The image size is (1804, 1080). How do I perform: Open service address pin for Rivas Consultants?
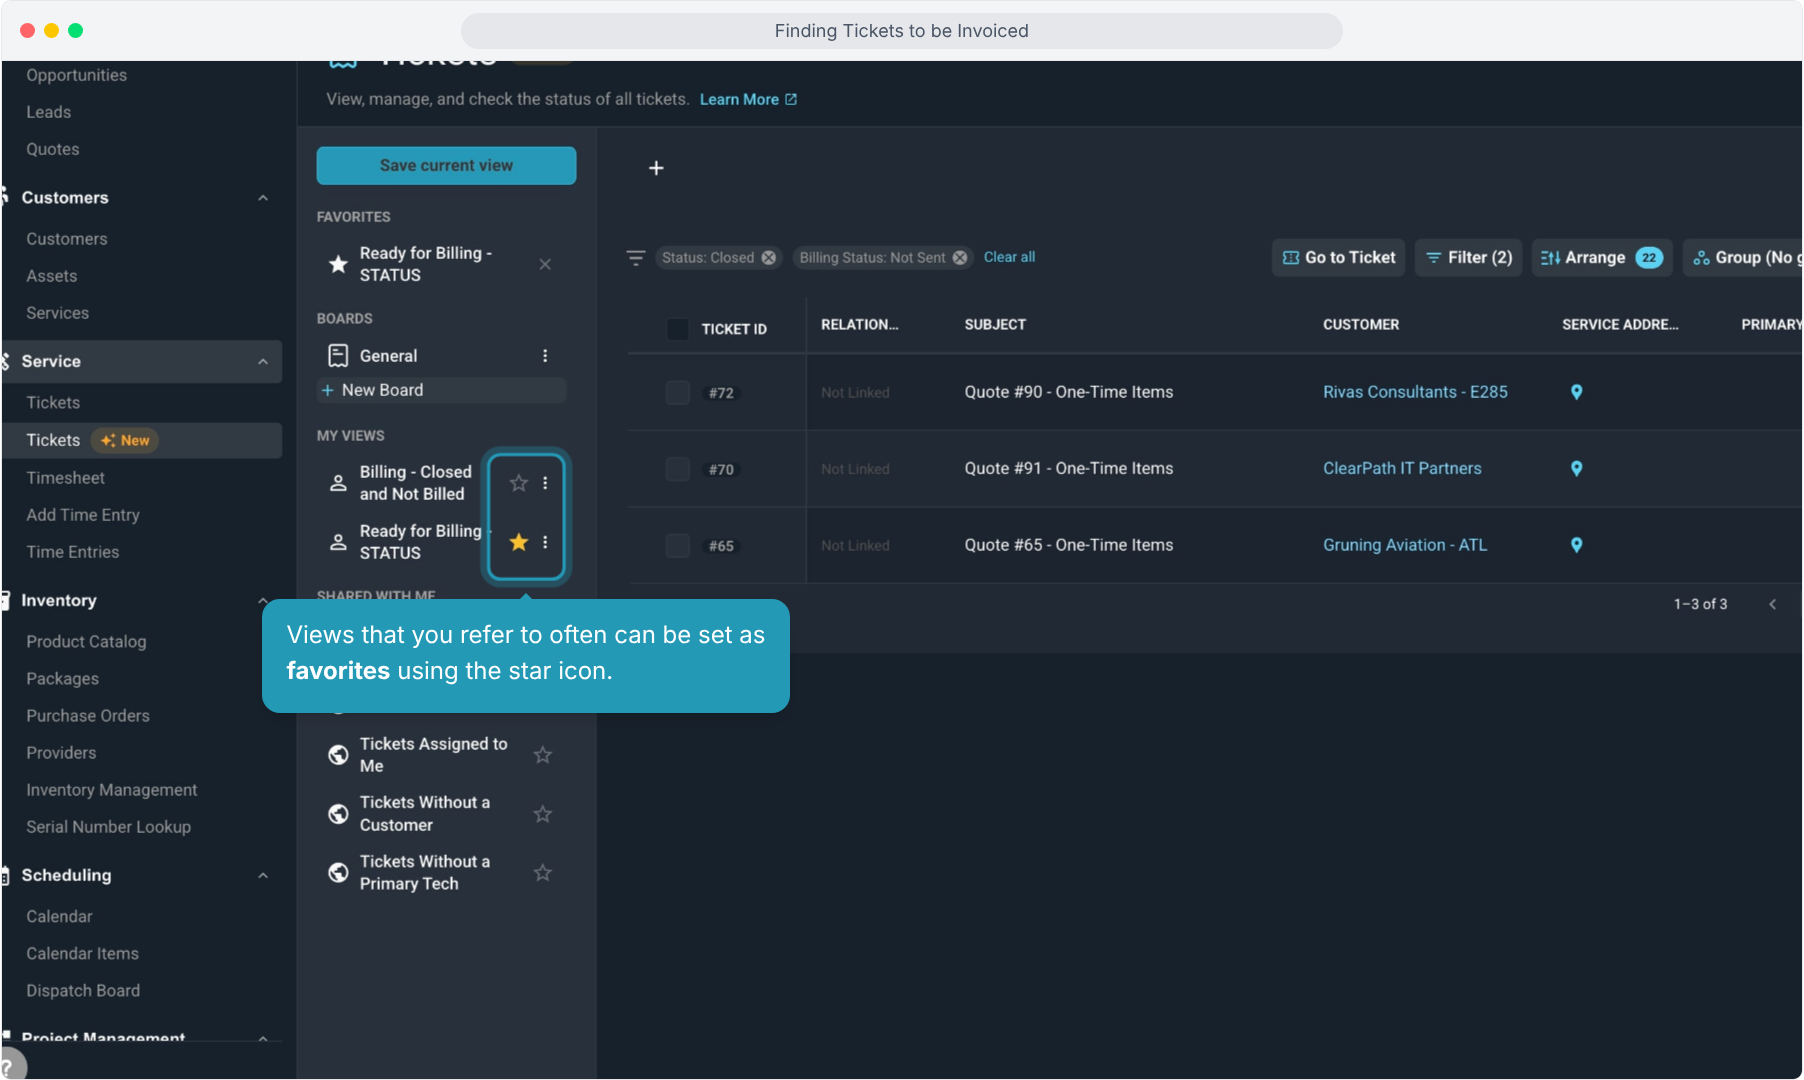tap(1576, 392)
